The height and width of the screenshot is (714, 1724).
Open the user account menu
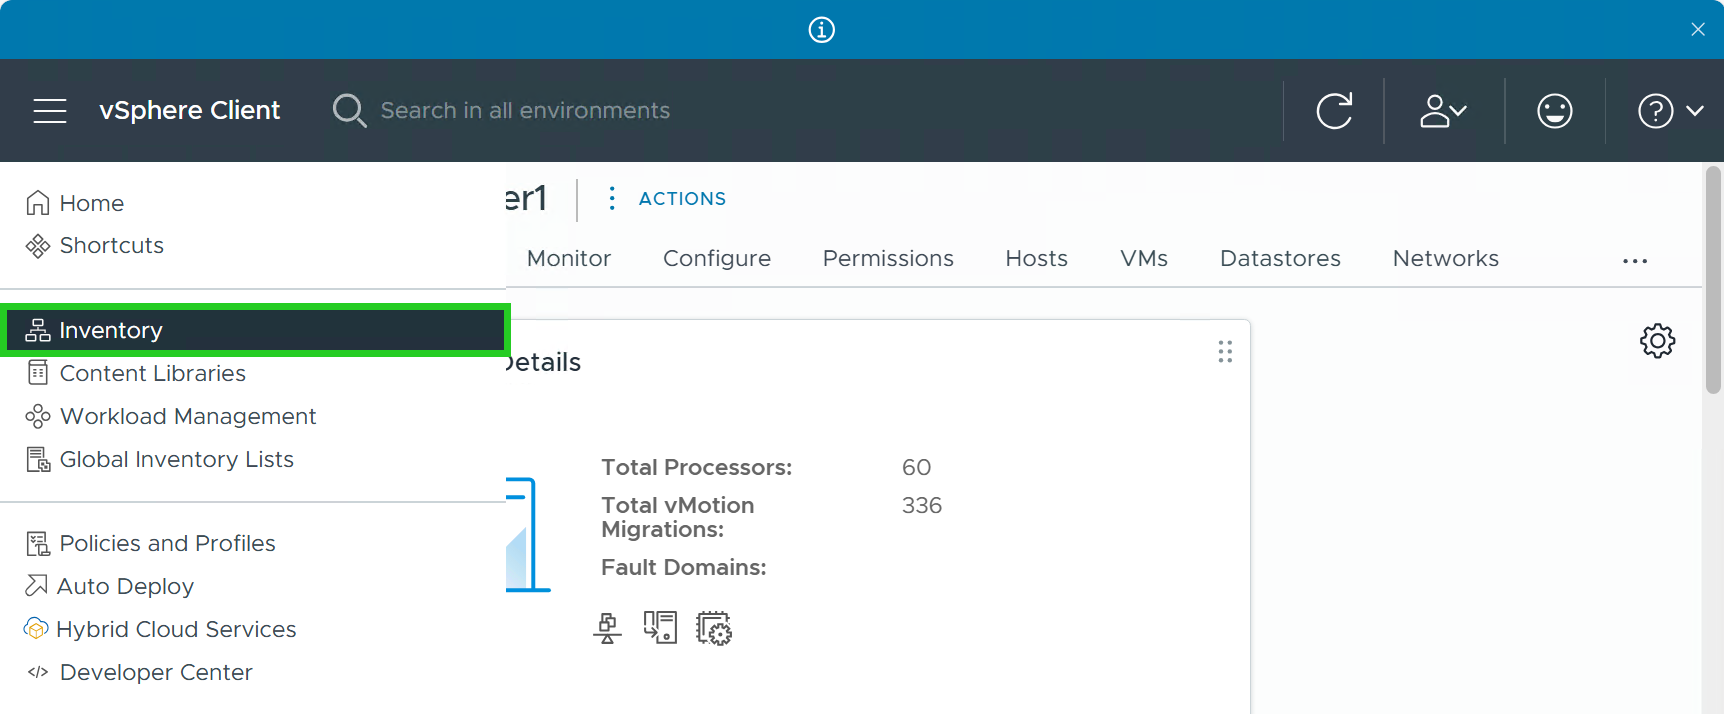tap(1443, 111)
